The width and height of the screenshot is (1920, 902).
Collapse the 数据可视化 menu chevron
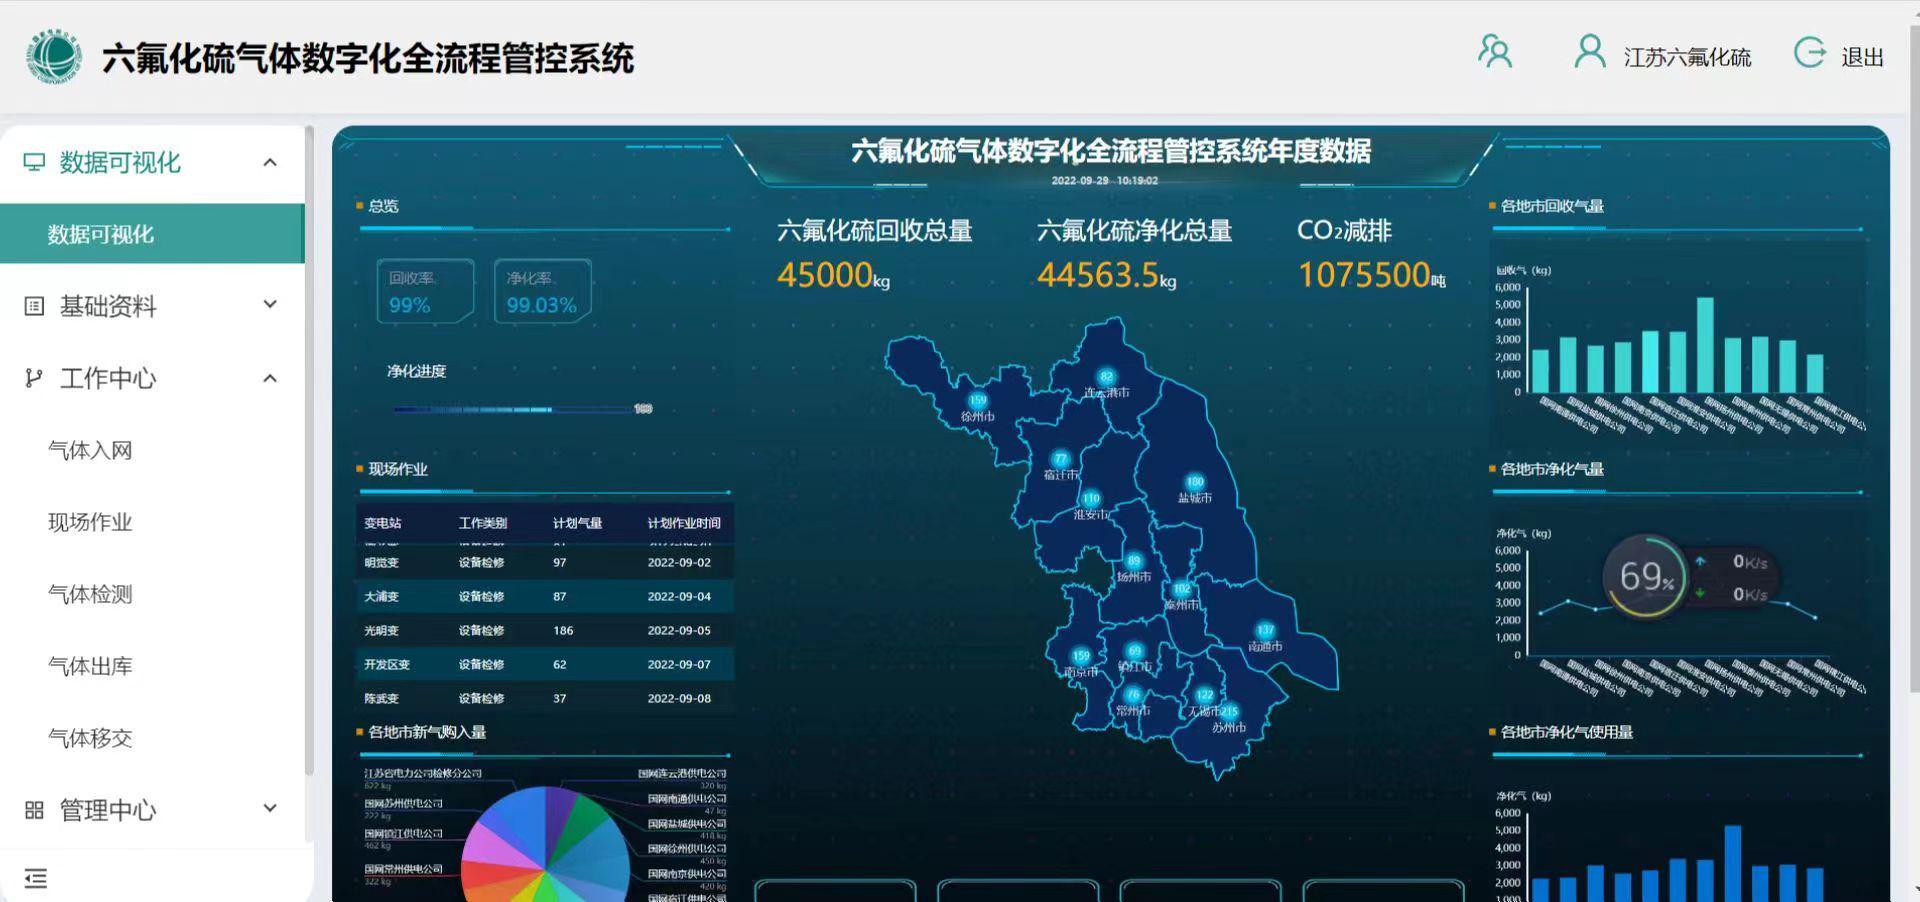(270, 162)
